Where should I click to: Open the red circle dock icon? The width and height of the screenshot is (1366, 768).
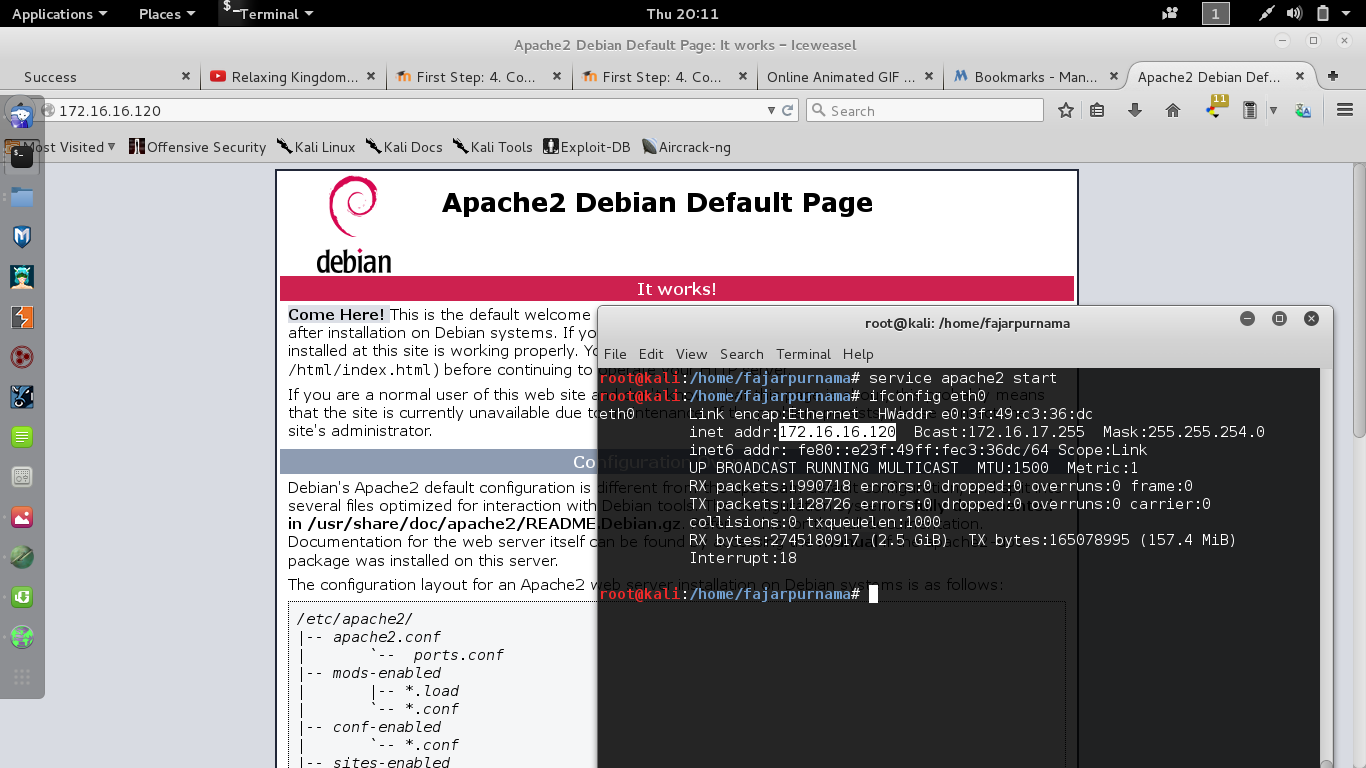click(21, 357)
